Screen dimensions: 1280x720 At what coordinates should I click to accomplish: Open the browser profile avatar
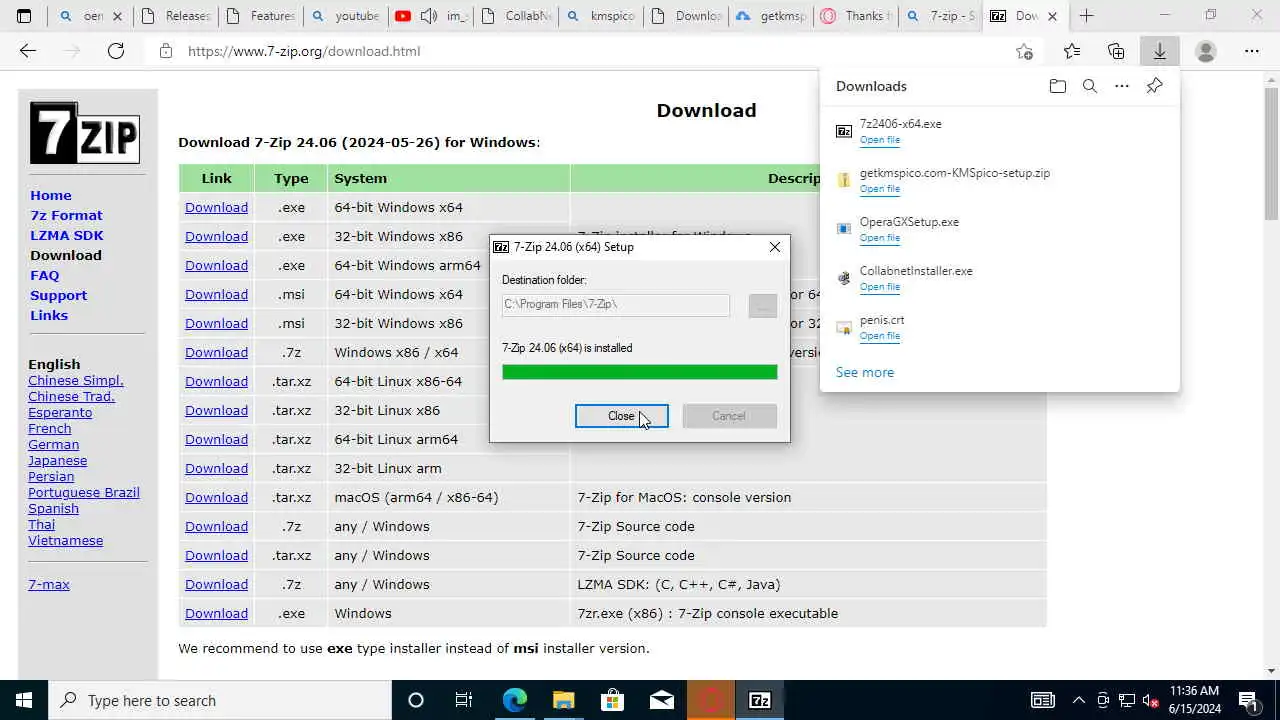click(1206, 51)
